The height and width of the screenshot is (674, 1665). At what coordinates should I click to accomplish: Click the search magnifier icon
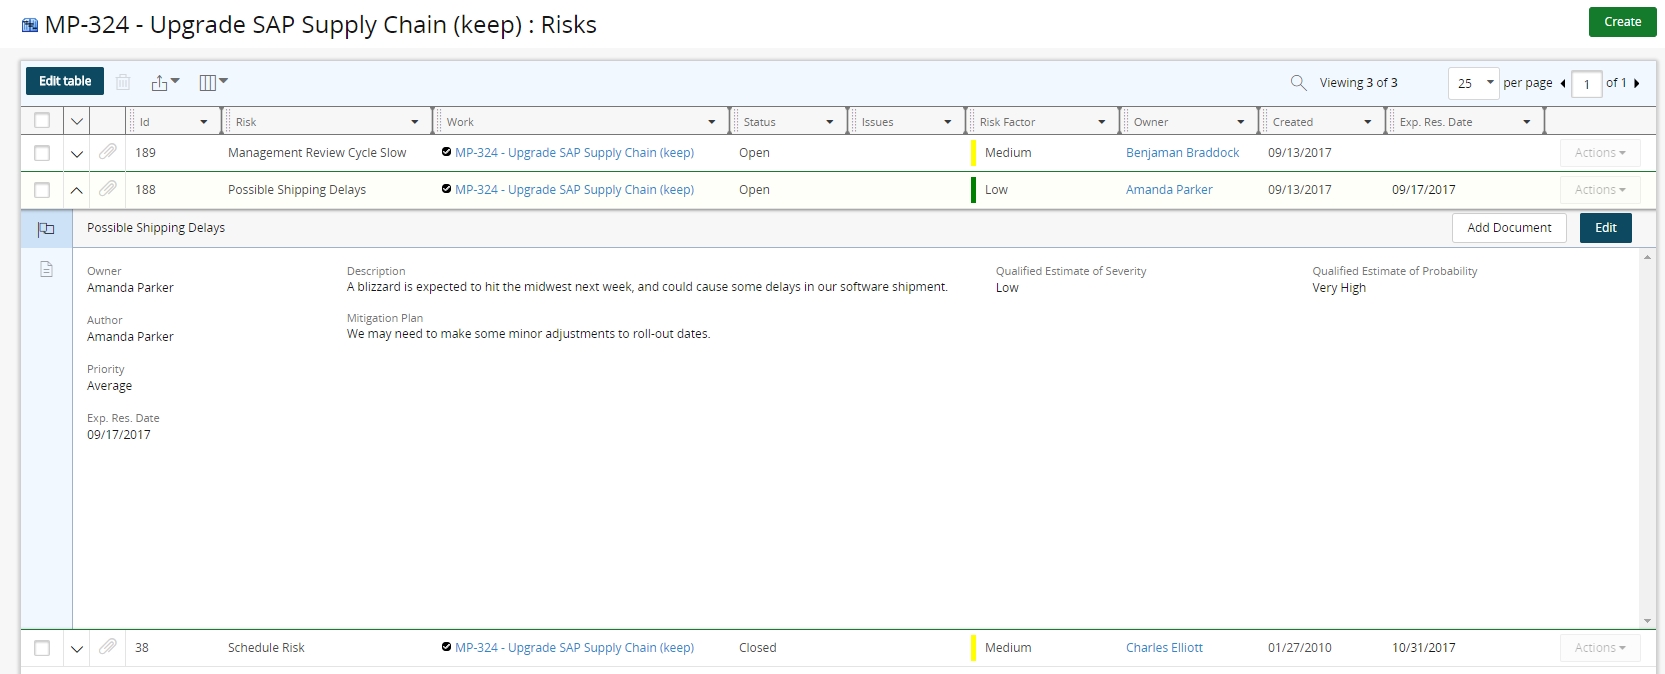(1298, 83)
